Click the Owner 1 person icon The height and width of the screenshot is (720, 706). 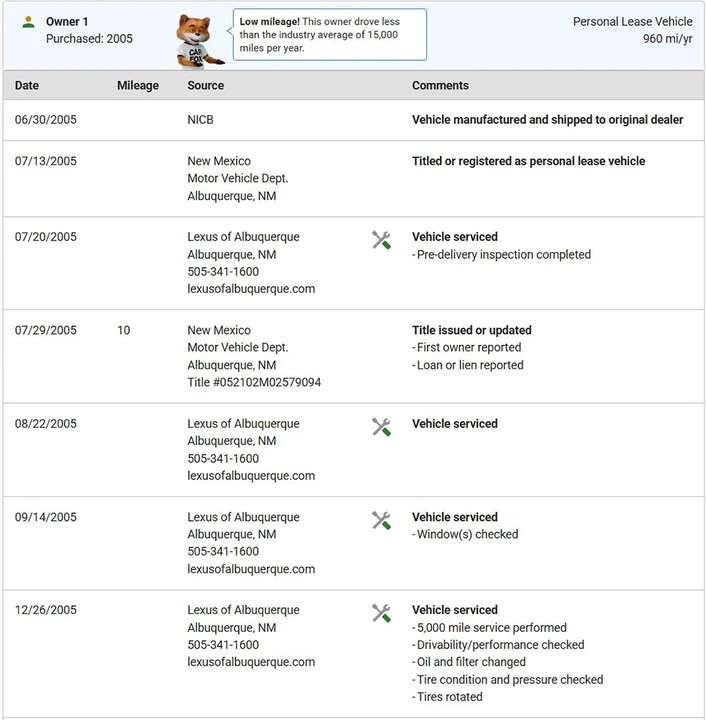click(x=28, y=22)
